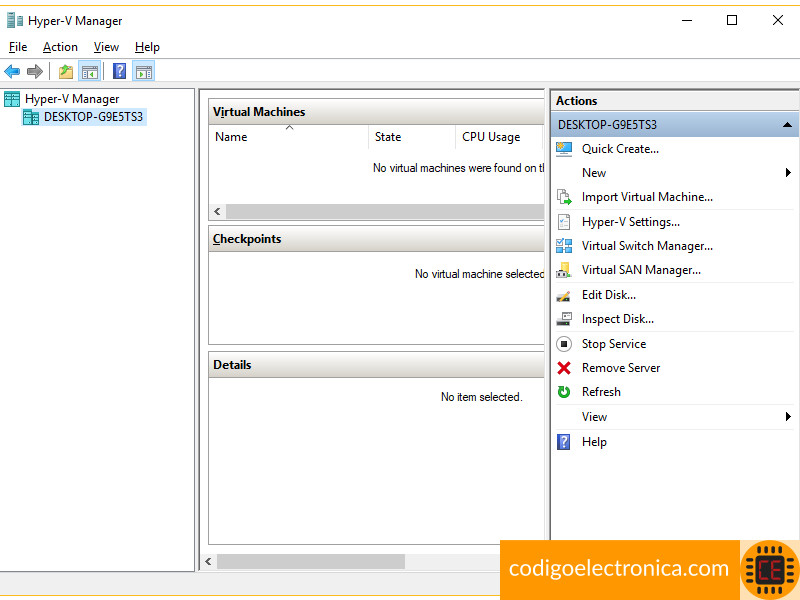Choose Import Virtual Machine... action
The width and height of the screenshot is (800, 600).
click(x=647, y=197)
